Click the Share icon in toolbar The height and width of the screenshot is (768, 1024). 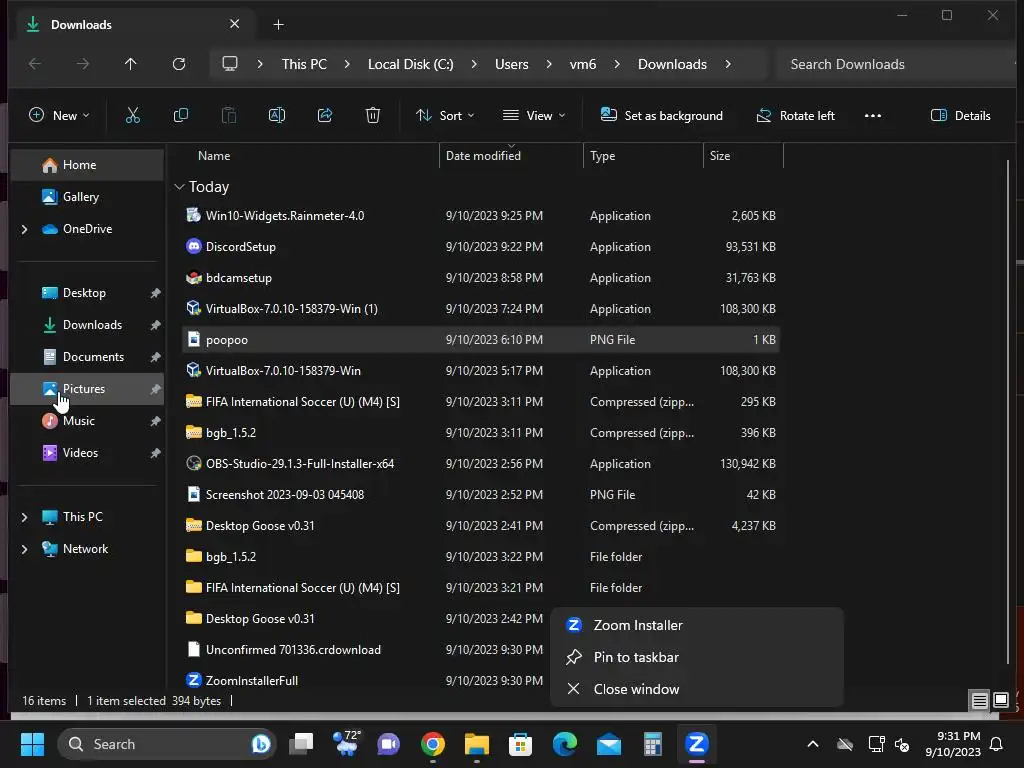[325, 116]
